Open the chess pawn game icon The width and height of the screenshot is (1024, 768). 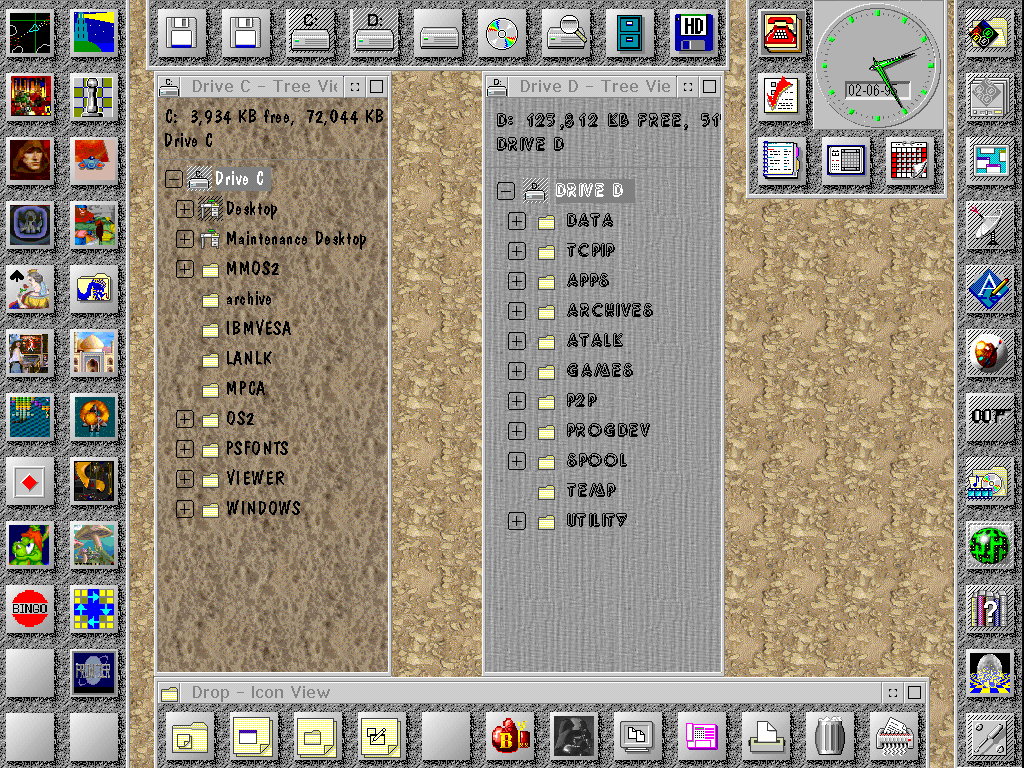(94, 98)
